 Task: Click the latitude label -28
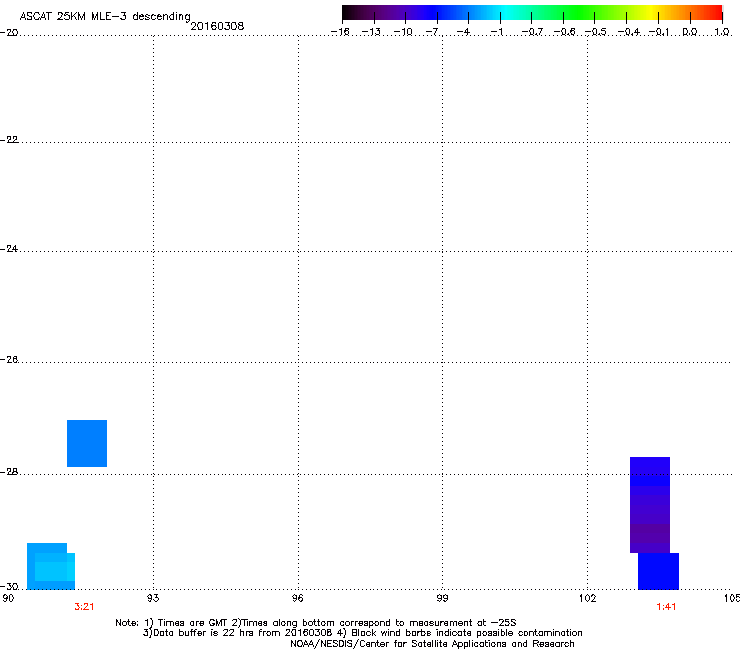pyautogui.click(x=9, y=472)
